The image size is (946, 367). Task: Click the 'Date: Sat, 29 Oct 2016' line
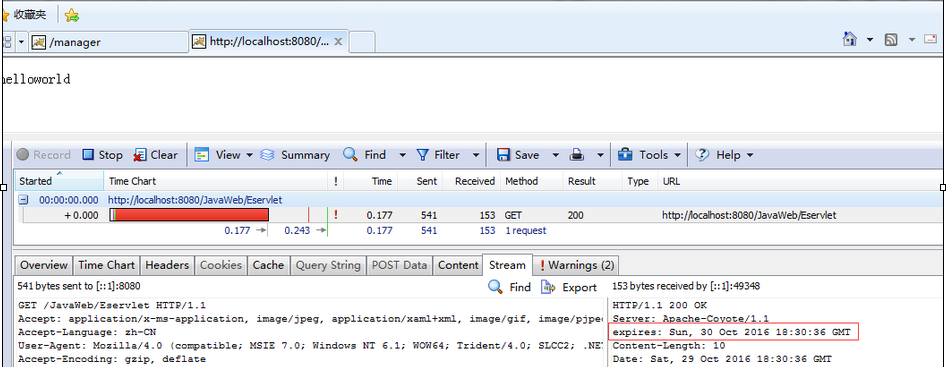click(721, 359)
